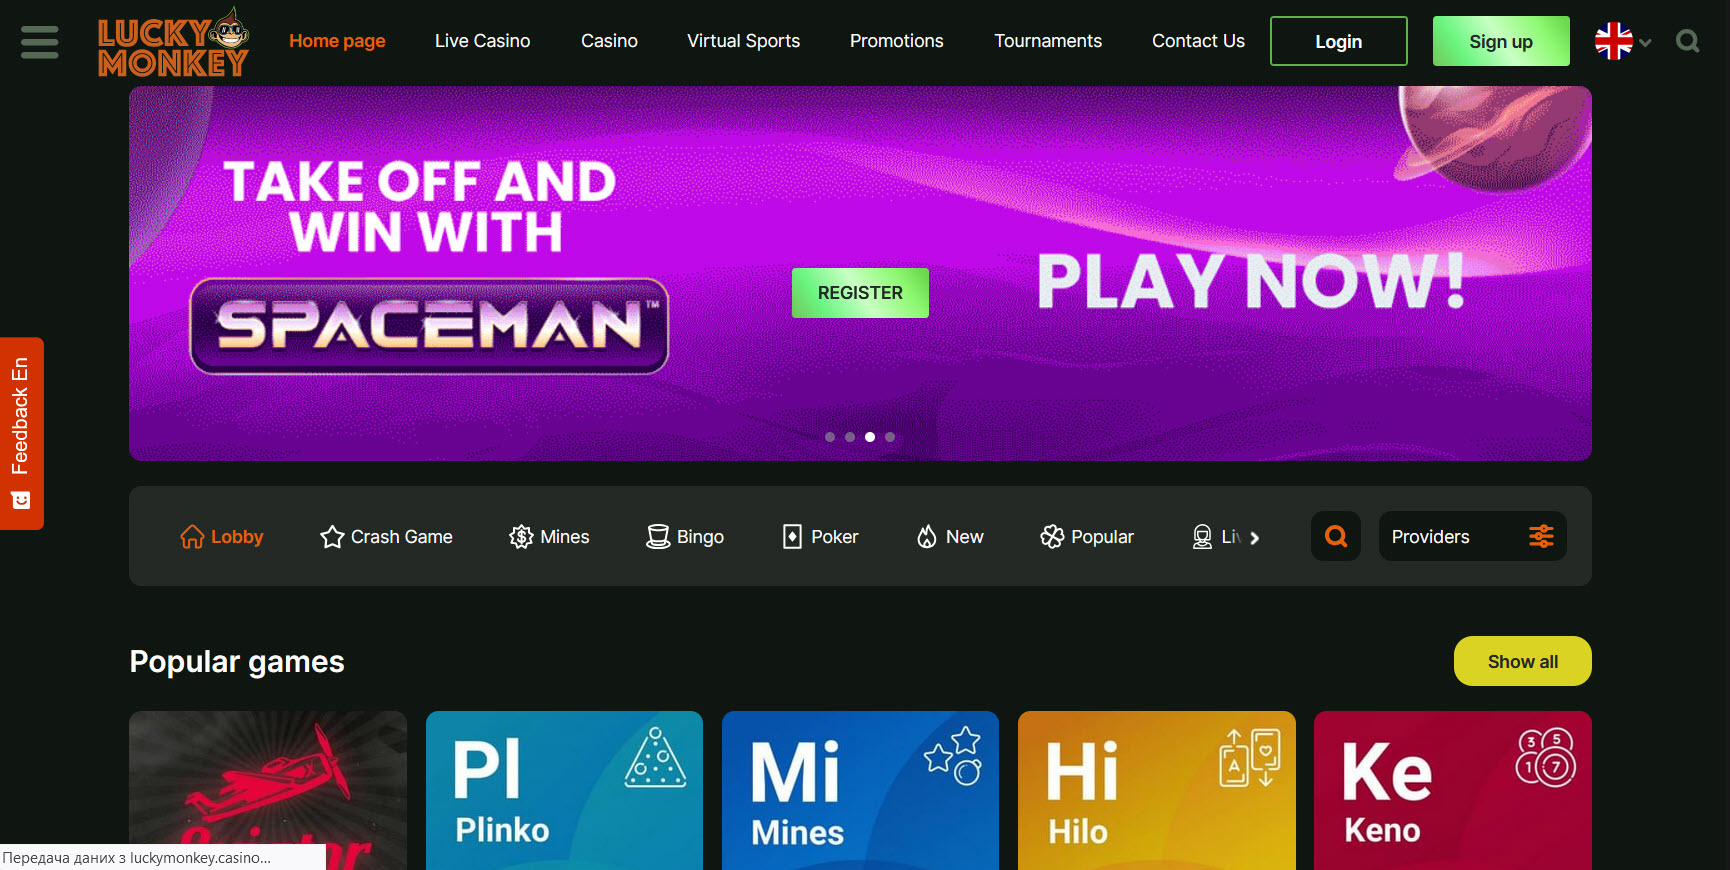Open the Plinko game tile
Screen dimensions: 1730x870
coord(564,790)
